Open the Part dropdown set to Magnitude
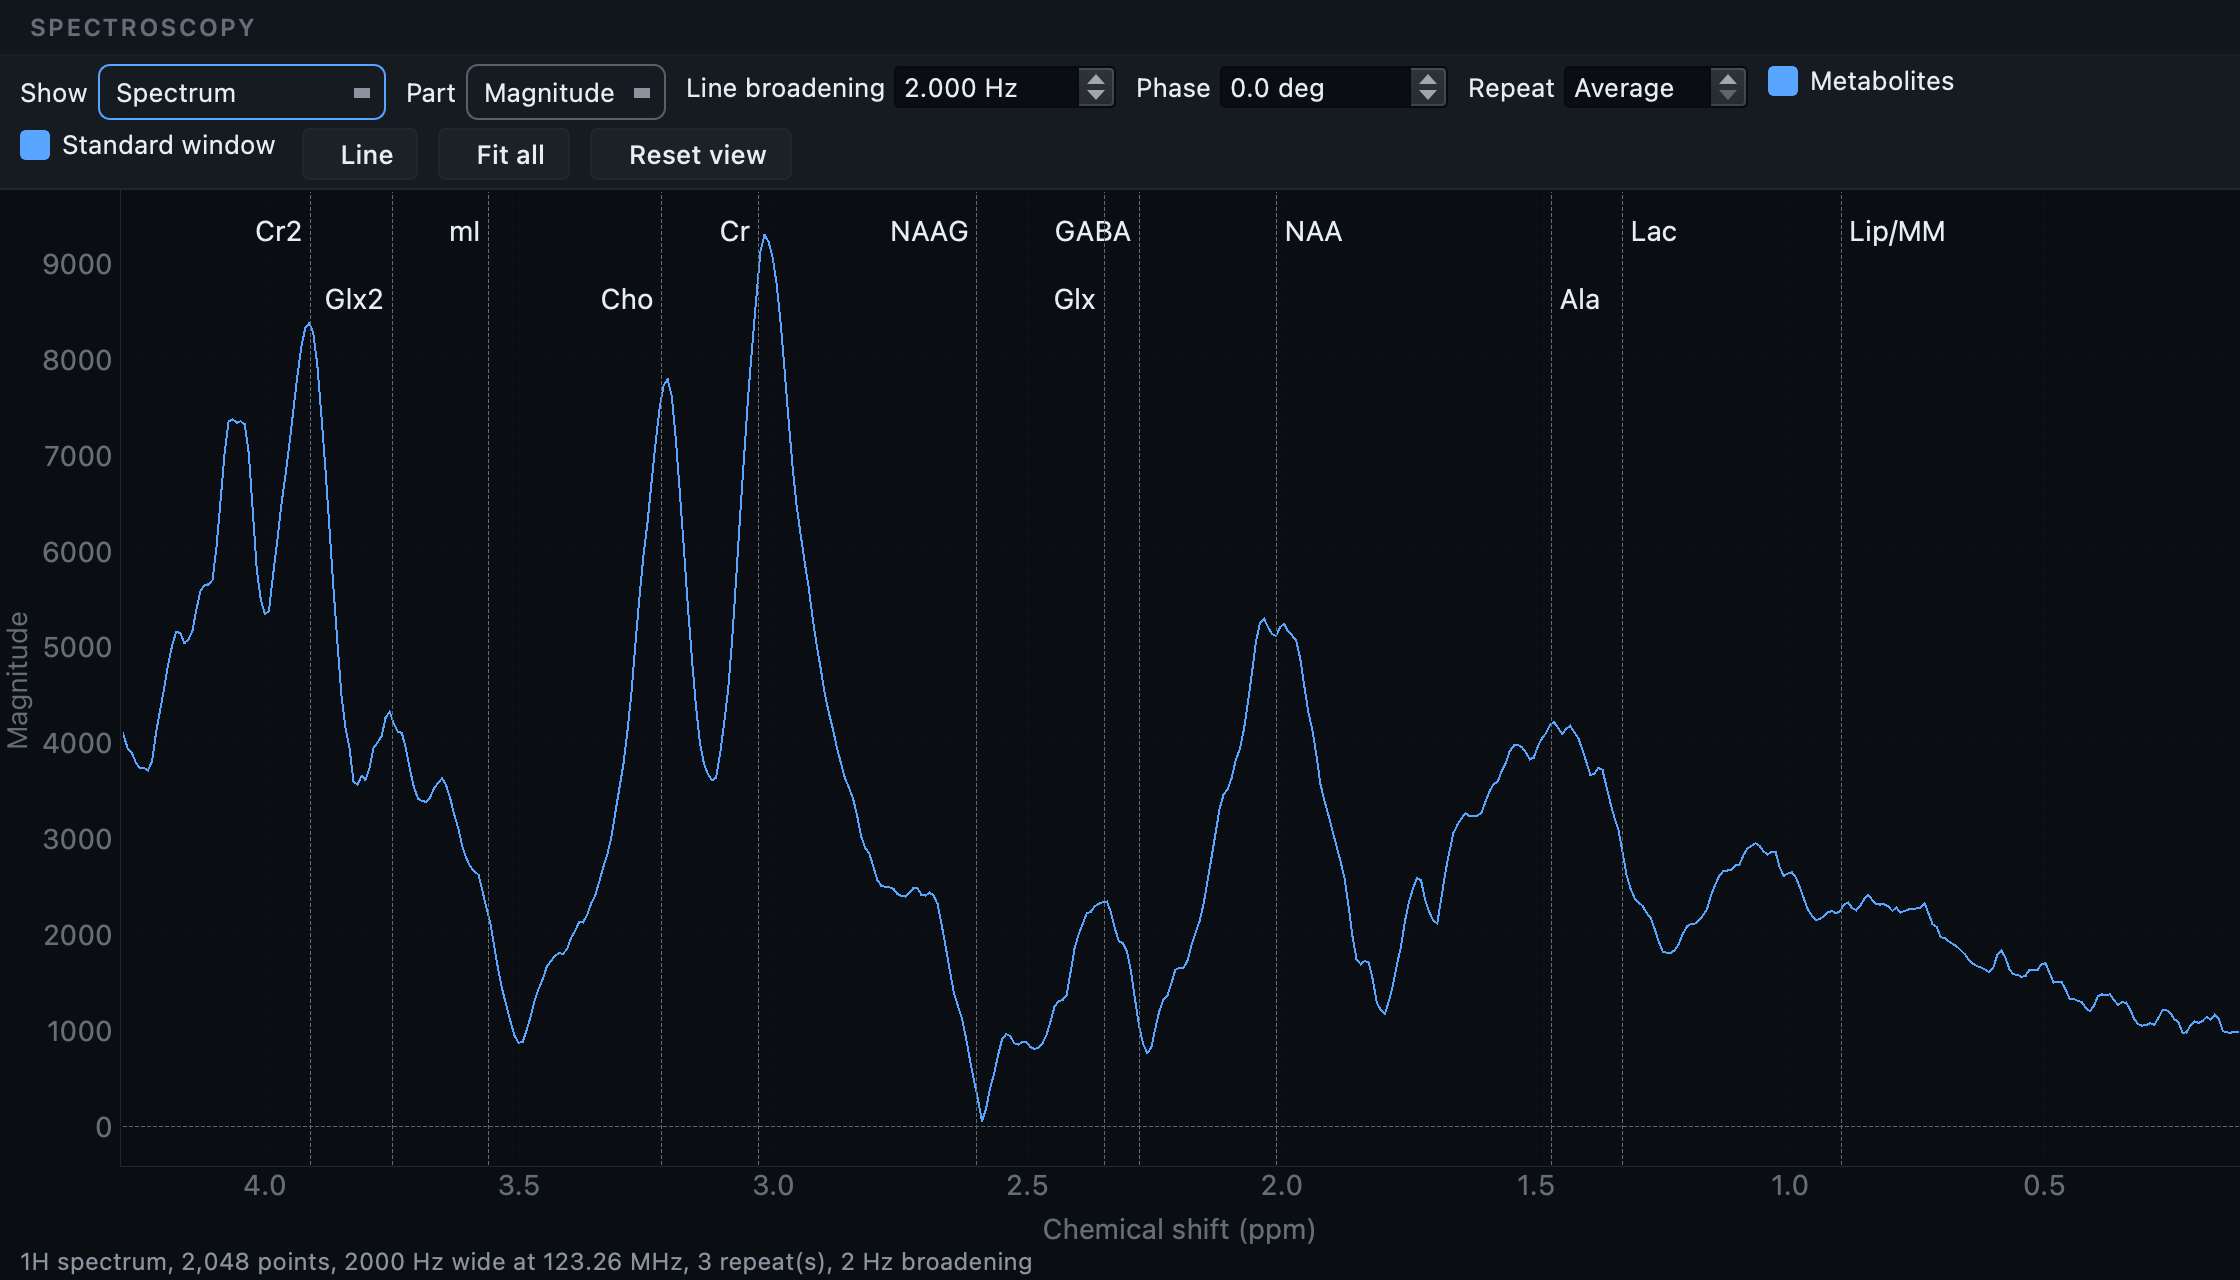This screenshot has height=1280, width=2240. click(x=566, y=92)
